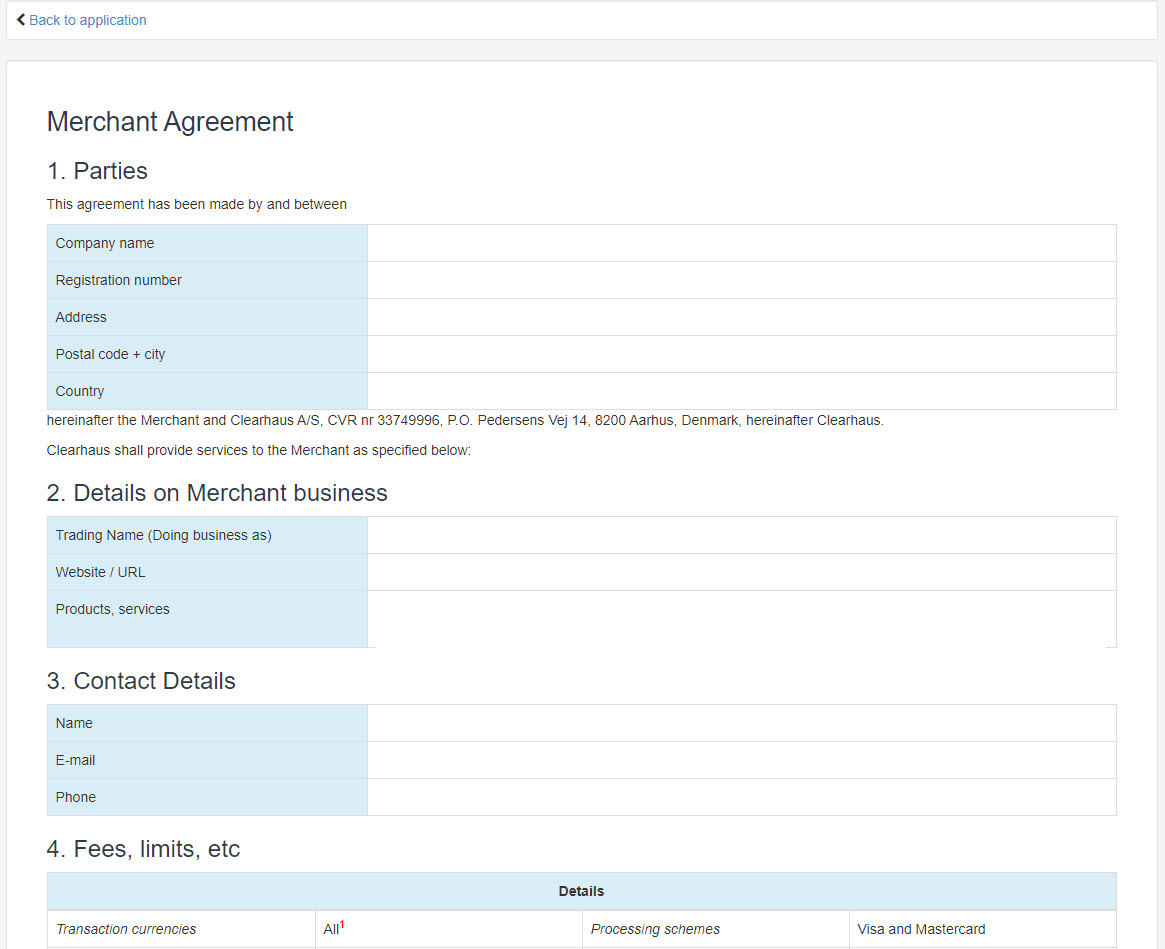Click the 'Registration number' label
Viewport: 1165px width, 949px height.
[x=118, y=280]
